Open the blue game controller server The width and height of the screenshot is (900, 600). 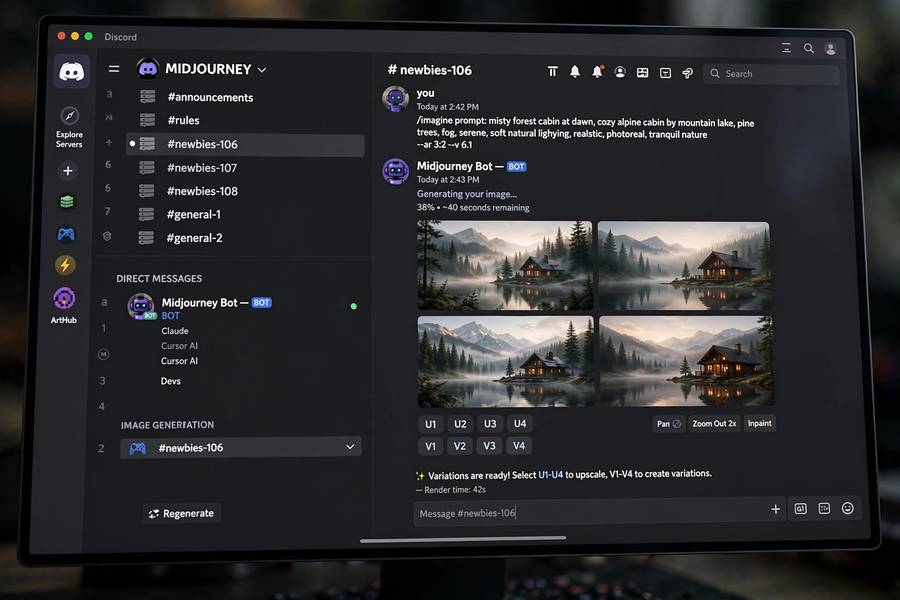point(66,234)
